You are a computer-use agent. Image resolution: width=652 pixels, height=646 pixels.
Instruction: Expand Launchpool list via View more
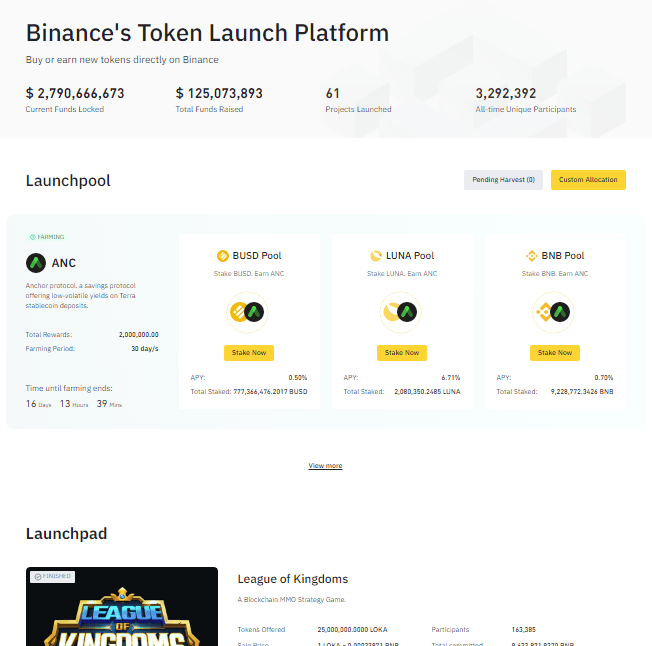pyautogui.click(x=325, y=466)
